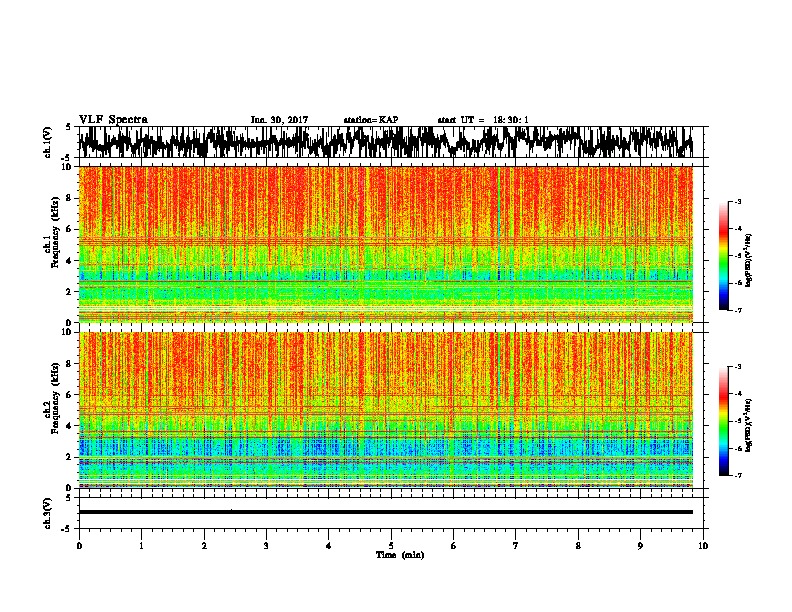Click the ch.1 spectrogram color bar
This screenshot has width=792, height=612.
pos(724,256)
